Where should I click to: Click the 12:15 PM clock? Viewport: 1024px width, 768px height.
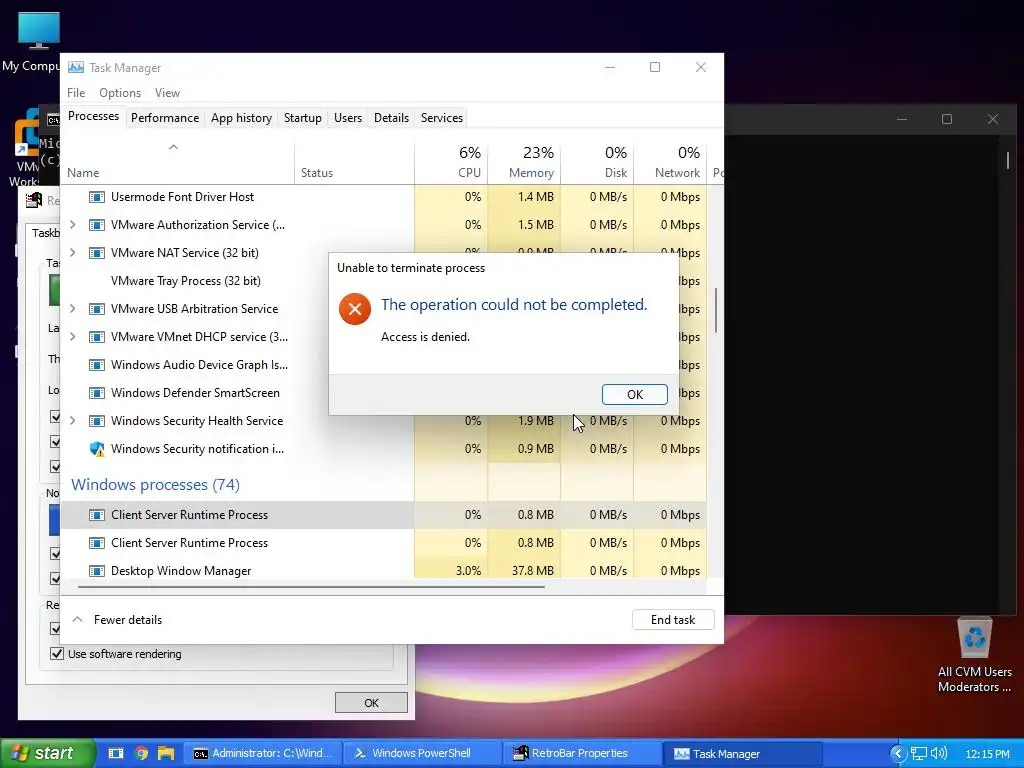click(x=987, y=754)
